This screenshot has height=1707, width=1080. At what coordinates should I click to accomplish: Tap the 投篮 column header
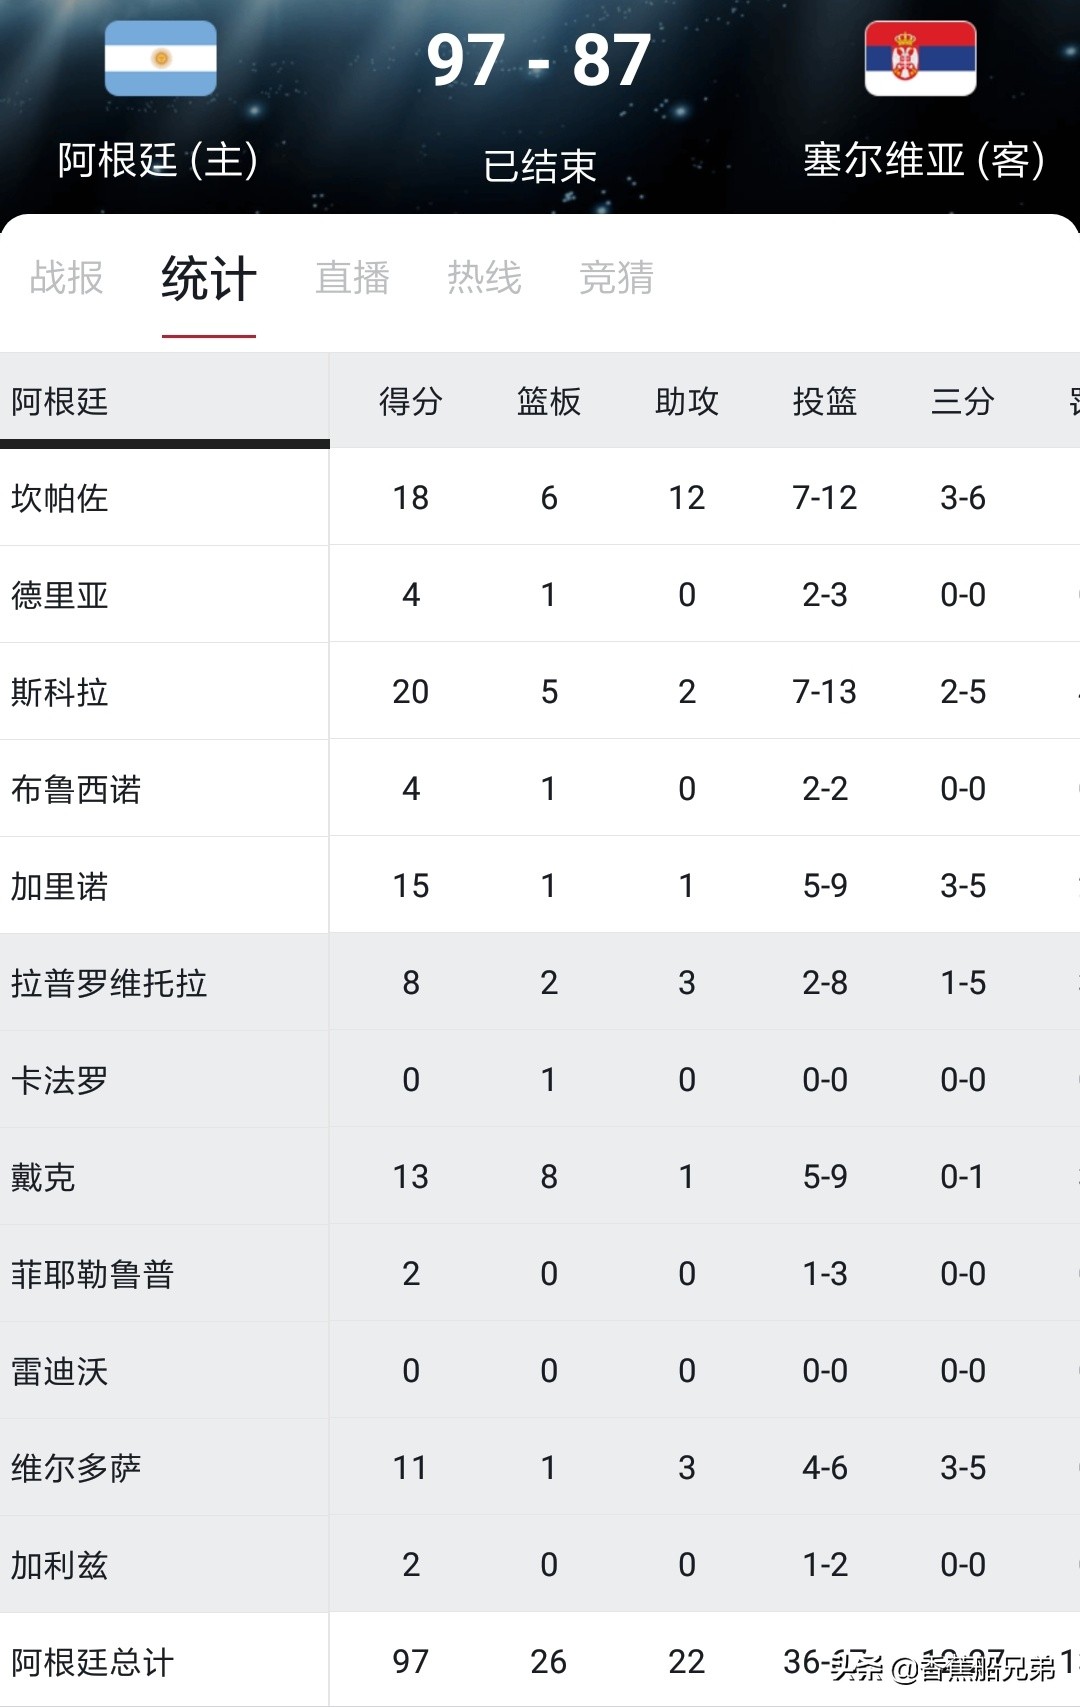[825, 401]
